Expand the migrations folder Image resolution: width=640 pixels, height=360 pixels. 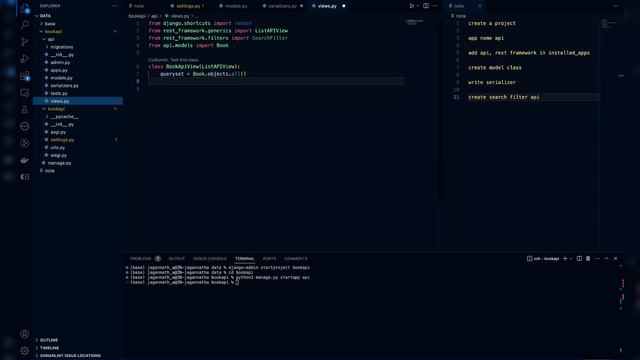pyautogui.click(x=78, y=47)
